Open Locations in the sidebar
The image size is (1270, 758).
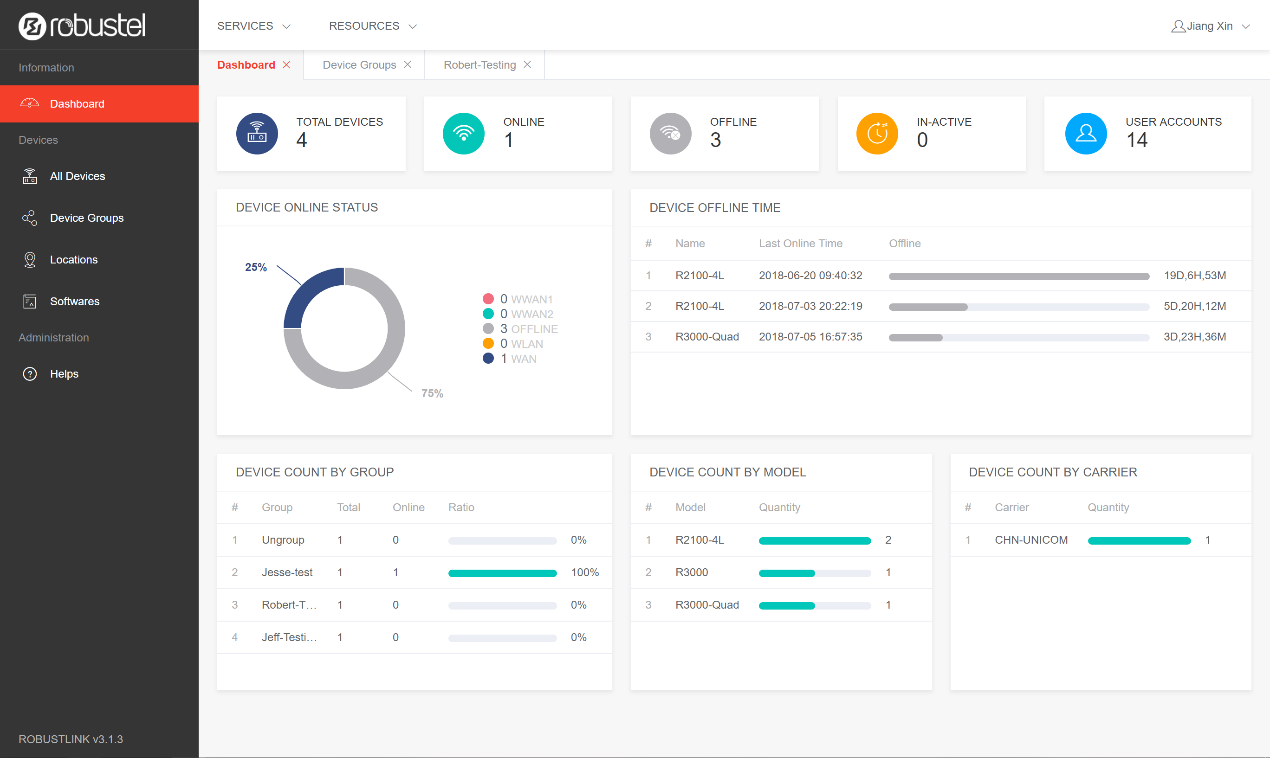point(73,260)
